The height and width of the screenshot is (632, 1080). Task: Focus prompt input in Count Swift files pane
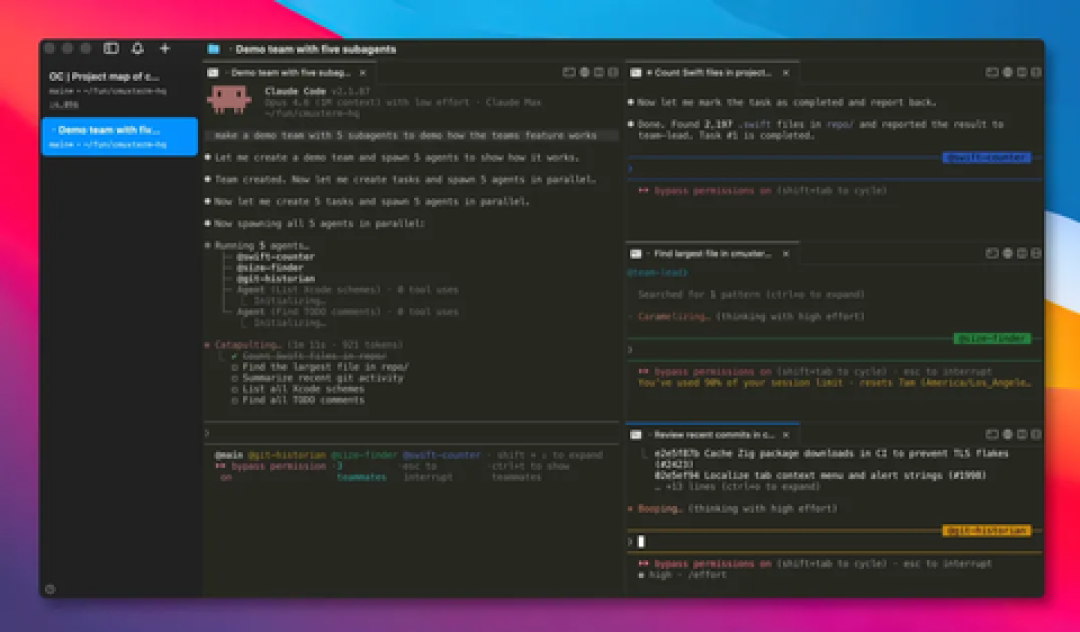point(833,168)
